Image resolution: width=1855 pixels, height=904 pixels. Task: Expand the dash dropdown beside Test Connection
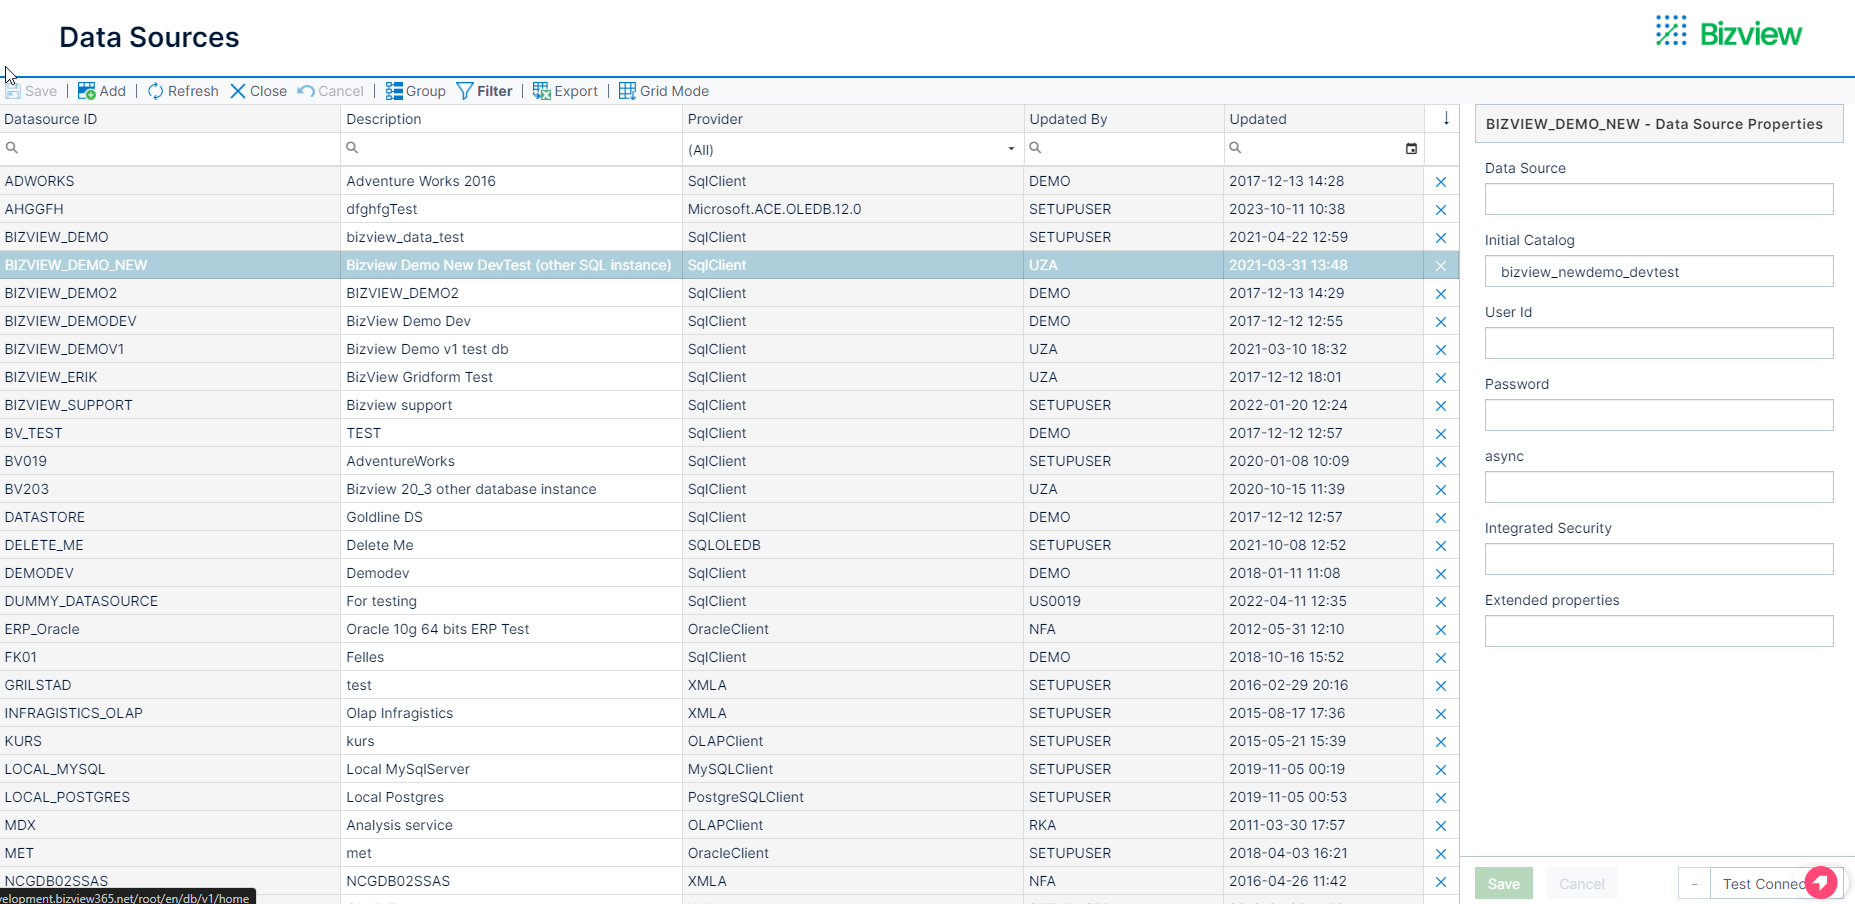1694,884
